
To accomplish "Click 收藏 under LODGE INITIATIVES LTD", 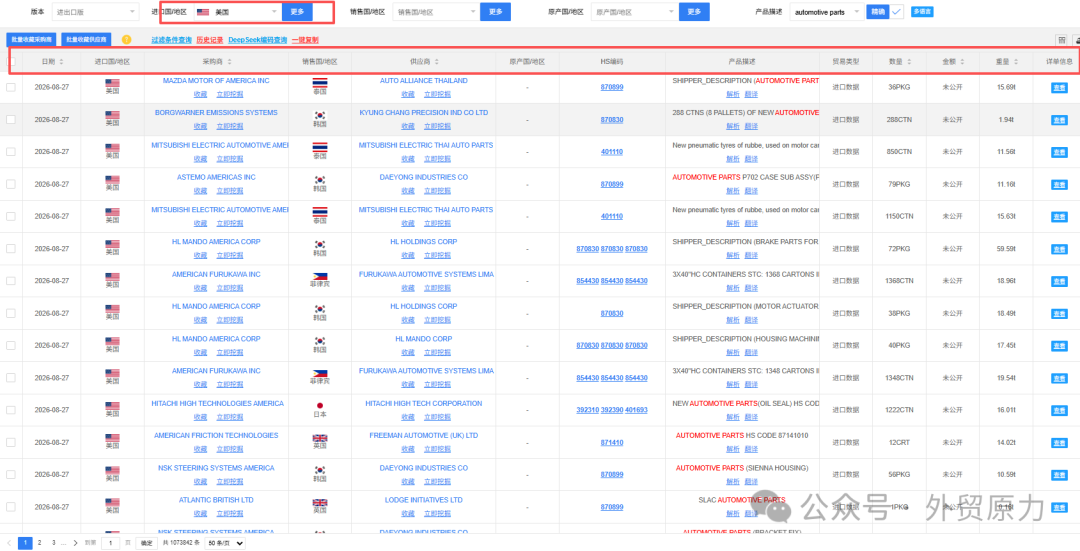I will (408, 514).
